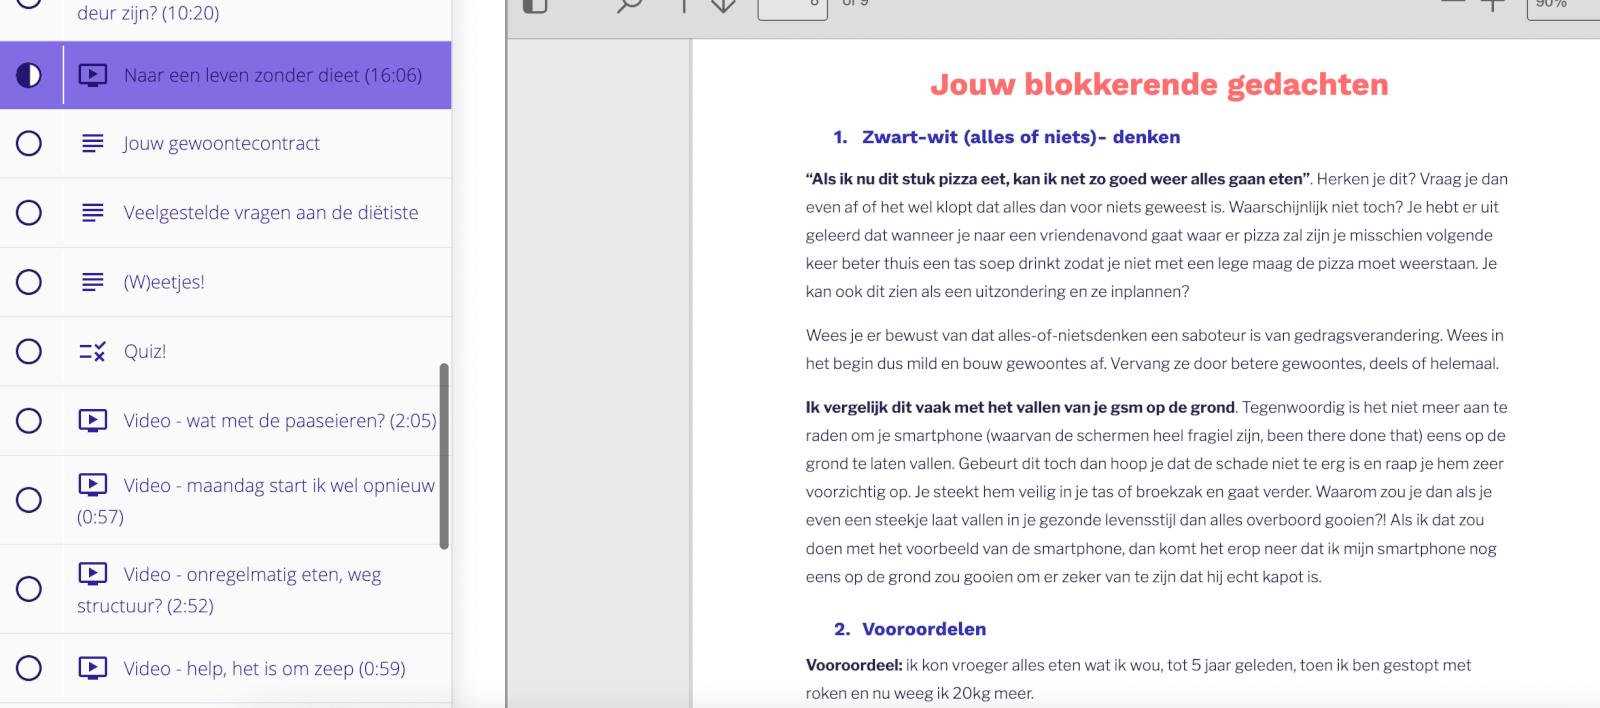Screen dimensions: 1600x708
Task: Mark 'Jouw gewoontecontract' complete via its circle
Action: pos(29,143)
